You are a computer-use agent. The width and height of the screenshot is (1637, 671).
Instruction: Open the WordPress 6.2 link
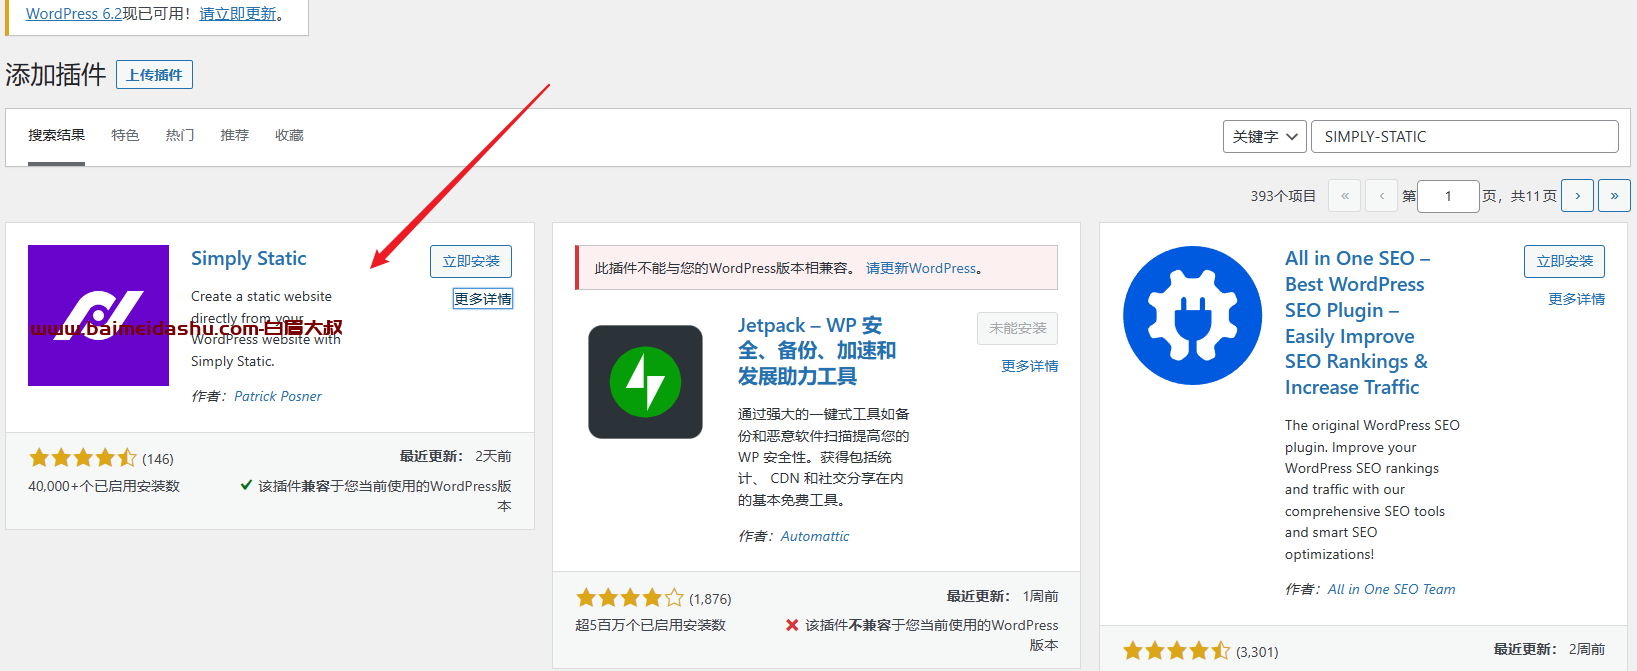point(74,14)
